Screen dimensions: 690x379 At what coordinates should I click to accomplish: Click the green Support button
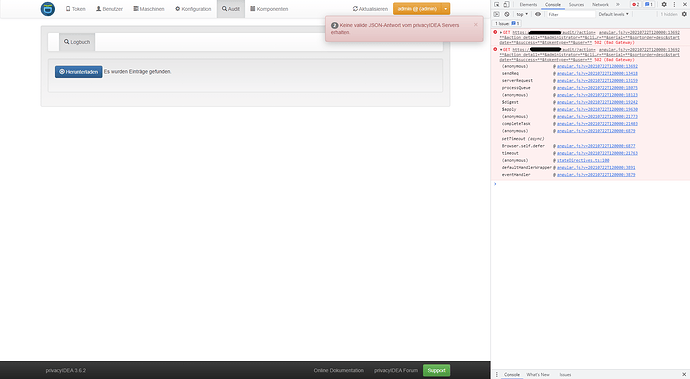(x=437, y=371)
